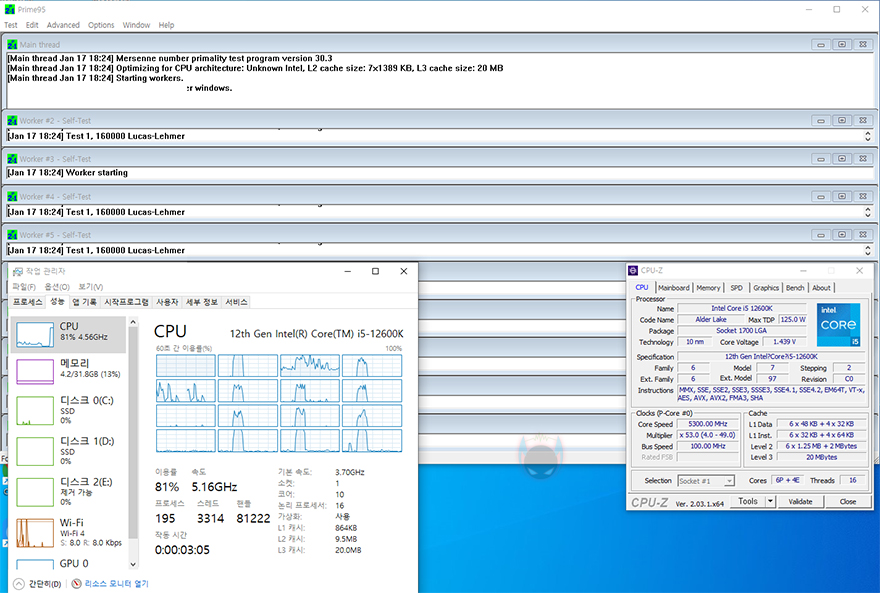This screenshot has height=593, width=880.
Task: Maximize the Worker #4 child window
Action: (842, 196)
